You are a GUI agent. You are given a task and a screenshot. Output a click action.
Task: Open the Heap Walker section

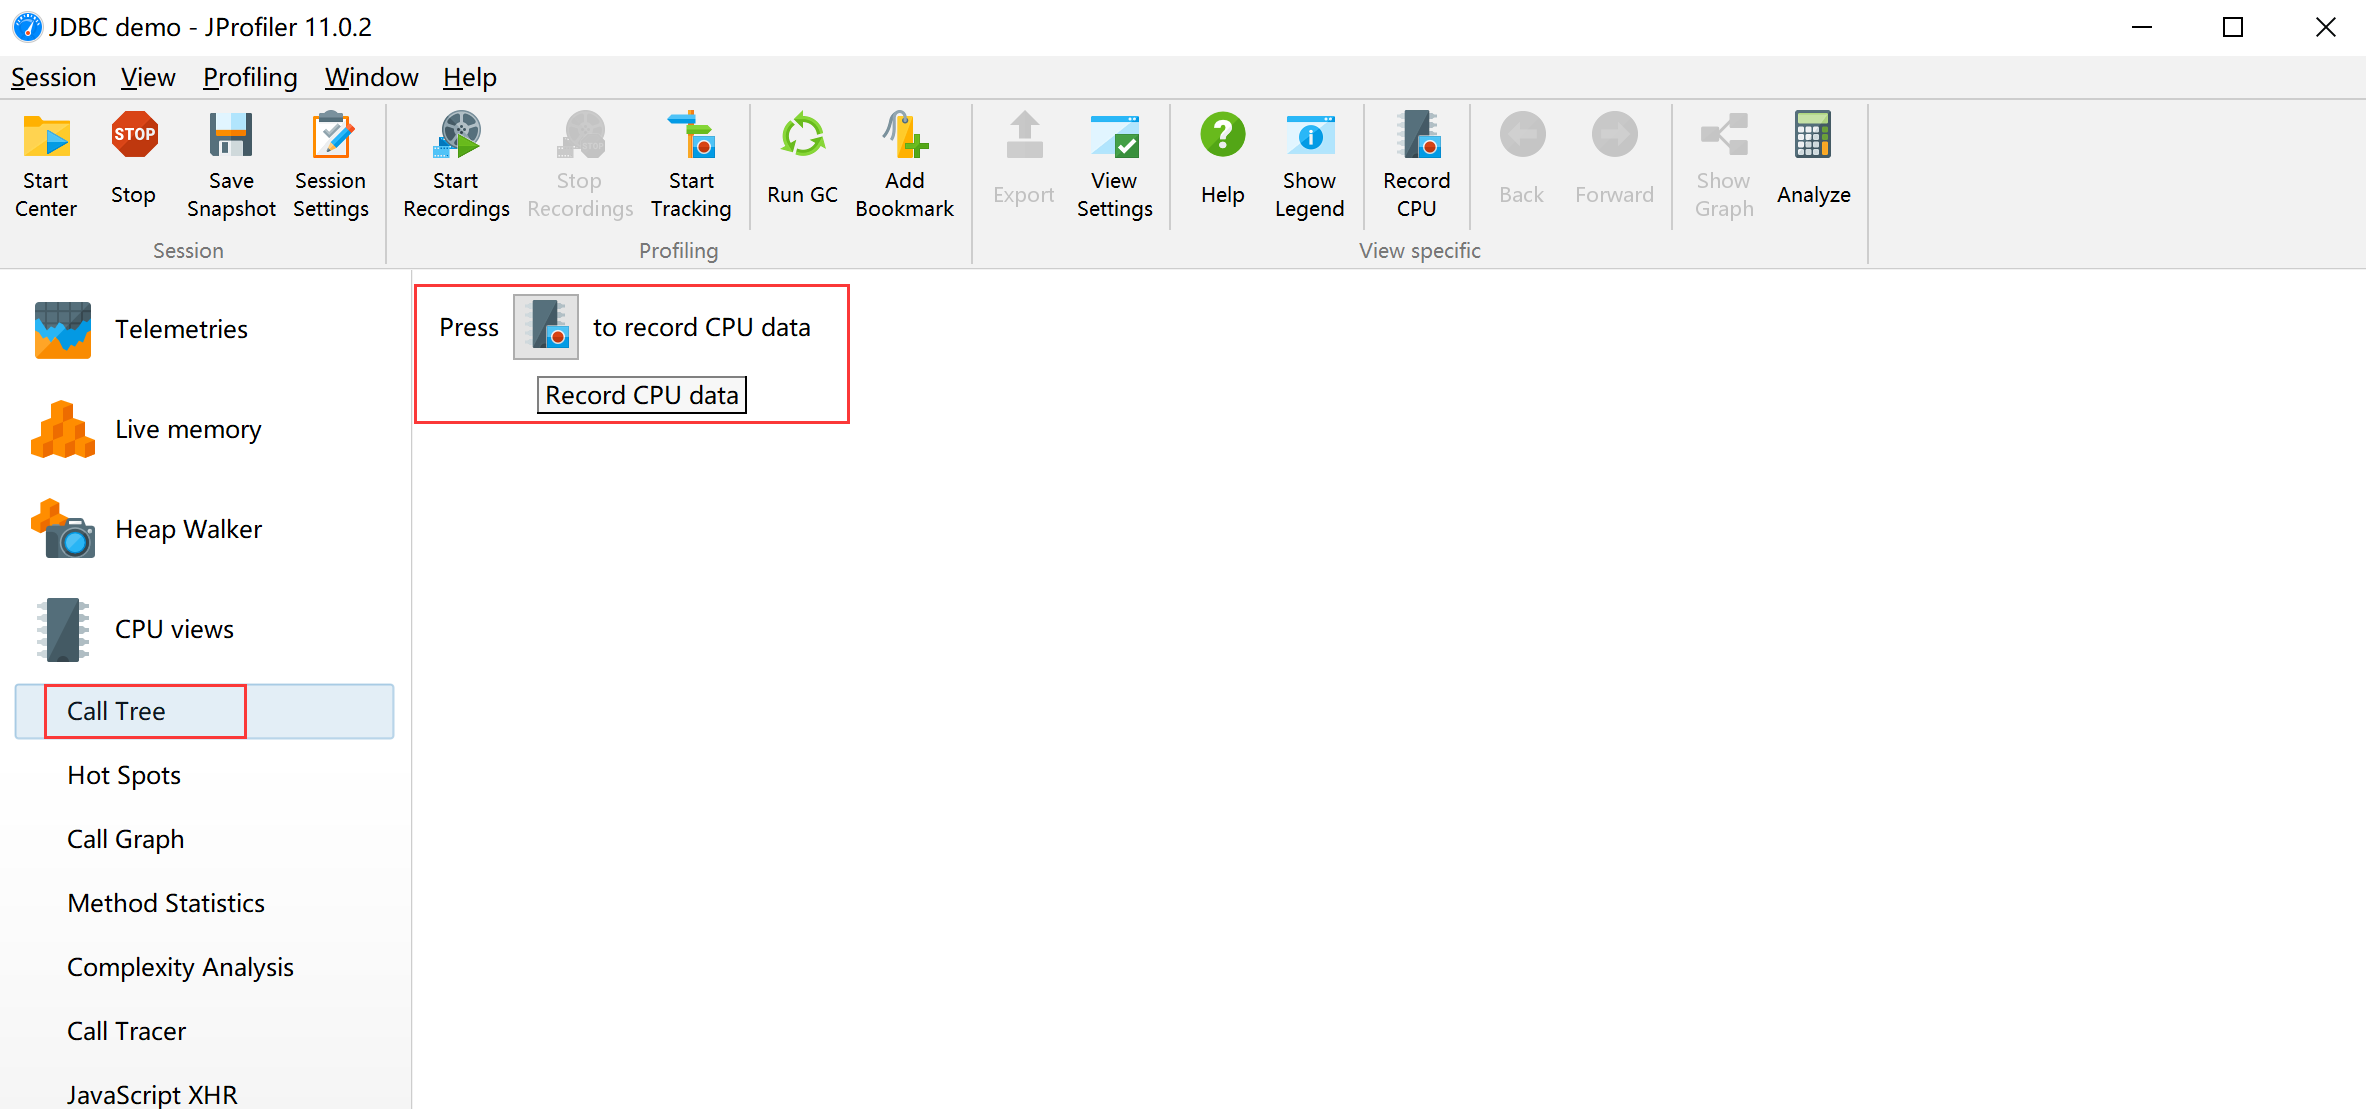point(147,530)
